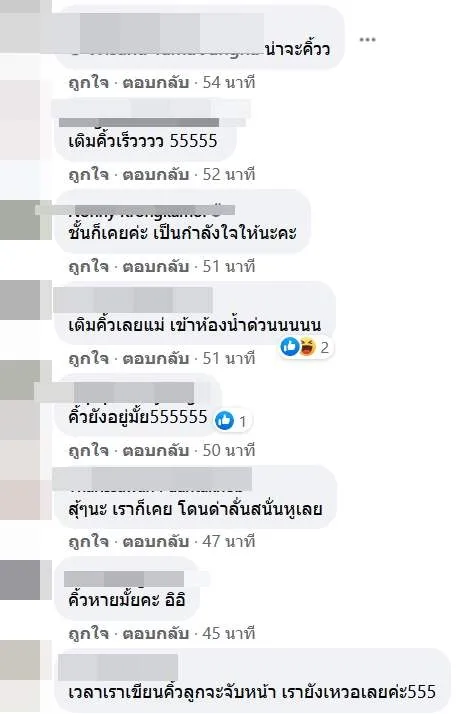
Task: Click the thumbs-up reaction count 1
Action: 233,421
